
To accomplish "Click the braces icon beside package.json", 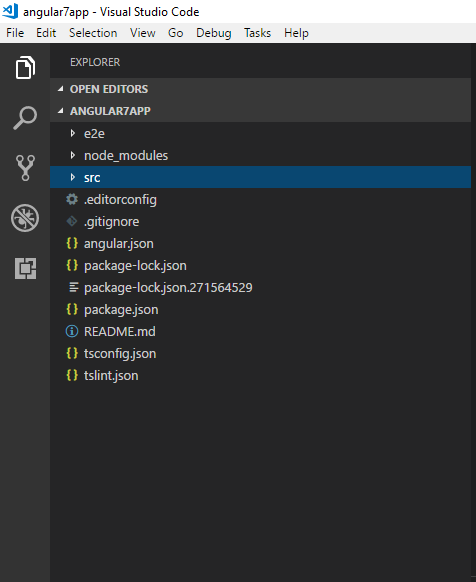I will coord(72,309).
